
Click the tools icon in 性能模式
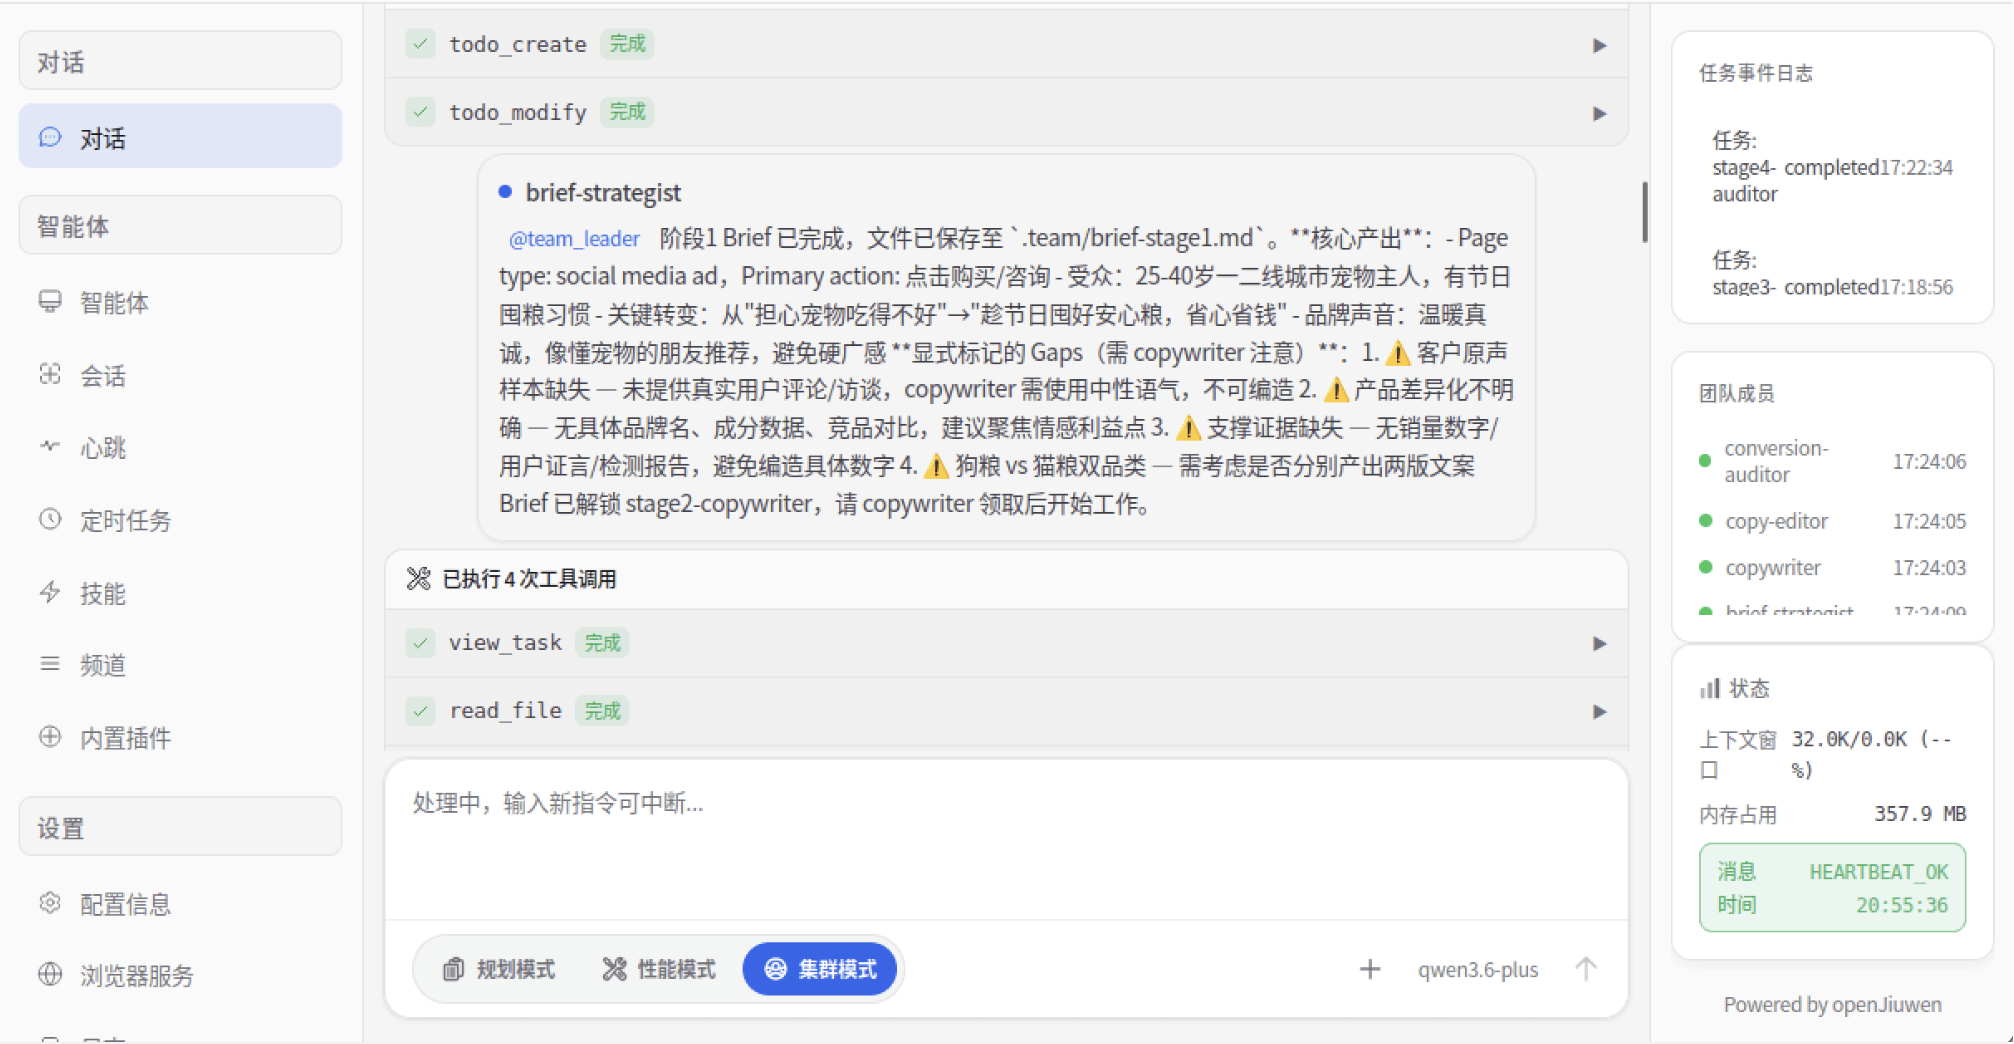pyautogui.click(x=614, y=969)
